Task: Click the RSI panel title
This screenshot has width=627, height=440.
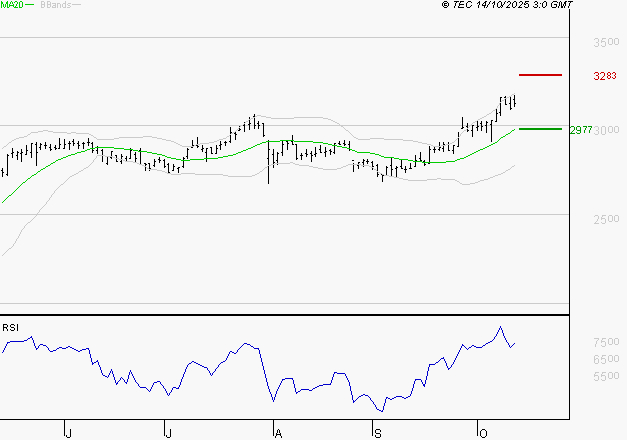Action: [x=10, y=327]
